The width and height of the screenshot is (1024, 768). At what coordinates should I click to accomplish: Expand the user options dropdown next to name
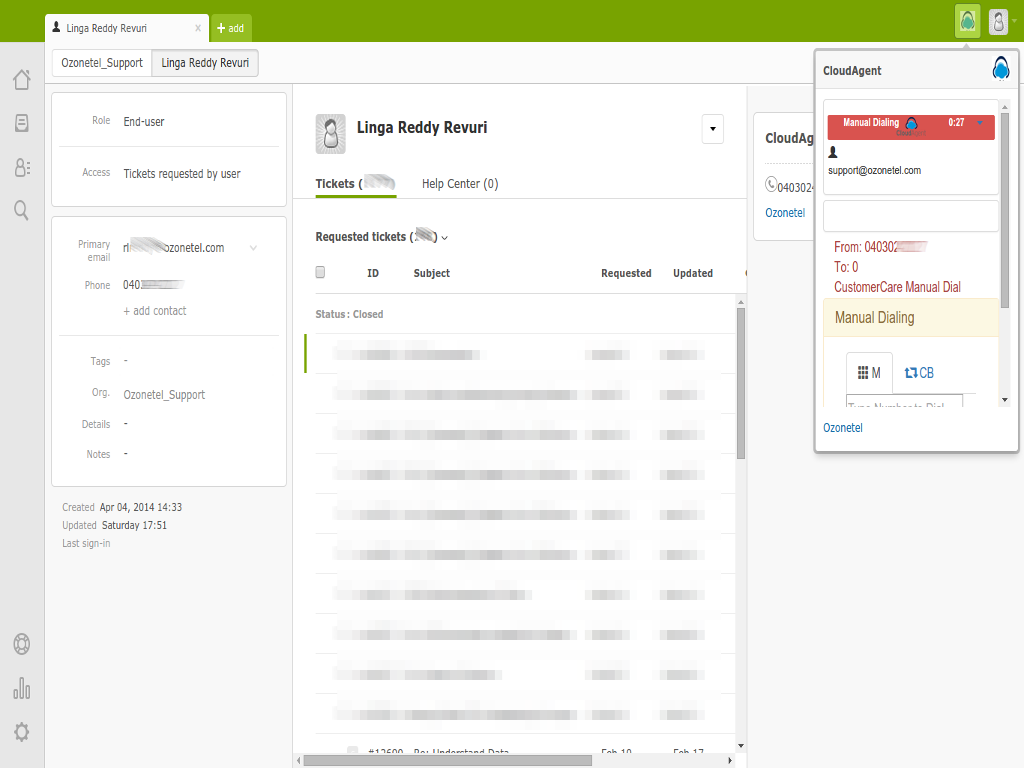pyautogui.click(x=712, y=129)
